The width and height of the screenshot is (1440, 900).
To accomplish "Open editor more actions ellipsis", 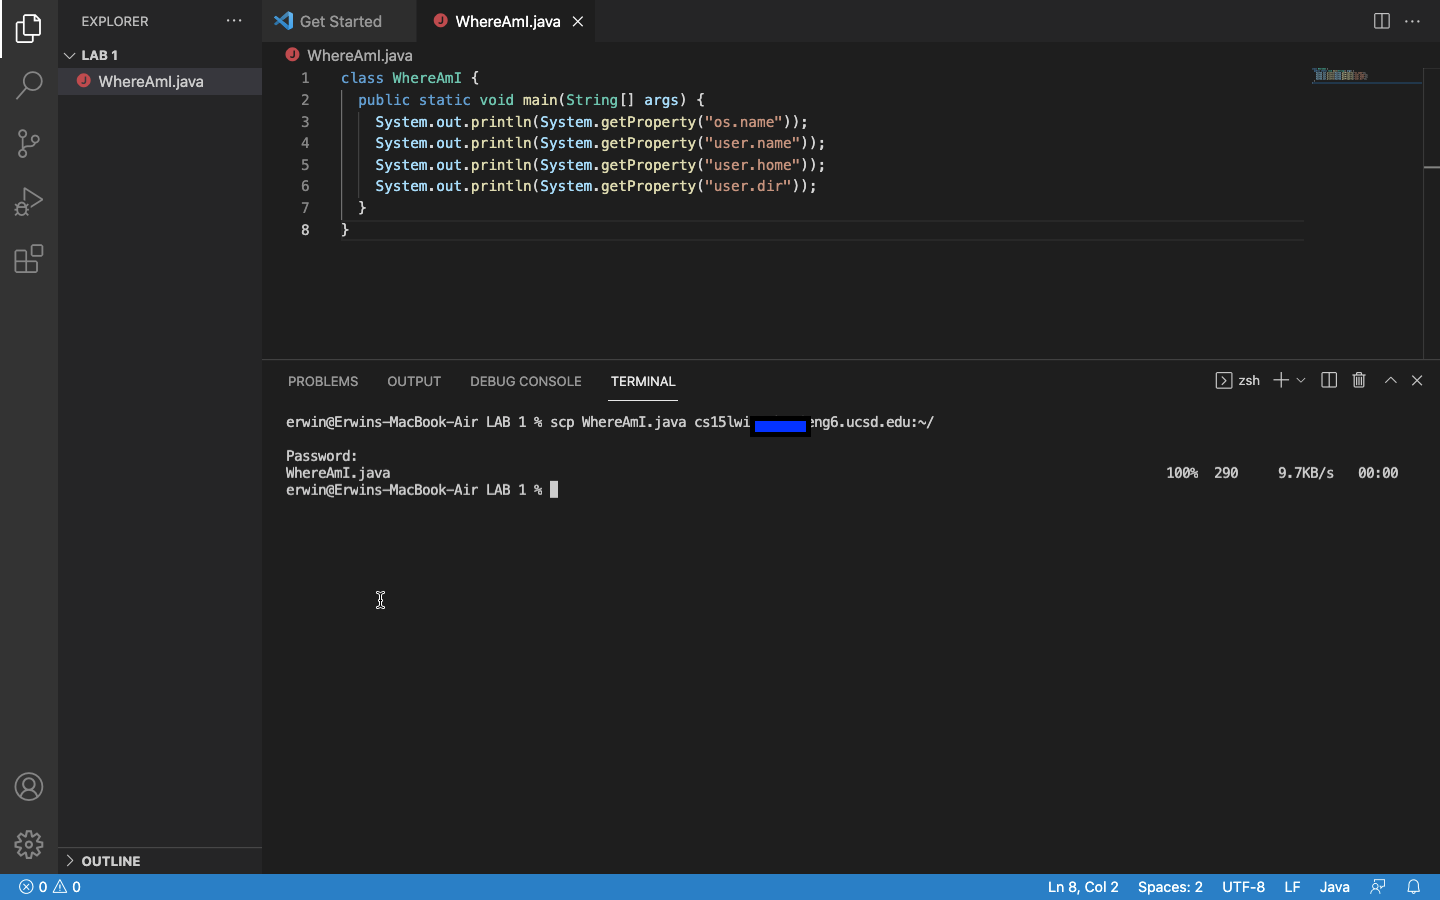I will click(1412, 21).
